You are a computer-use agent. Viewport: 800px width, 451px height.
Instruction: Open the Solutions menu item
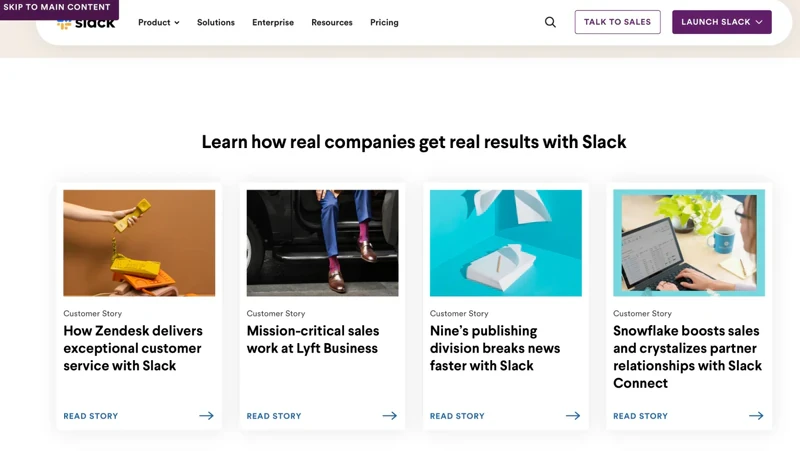(x=216, y=22)
